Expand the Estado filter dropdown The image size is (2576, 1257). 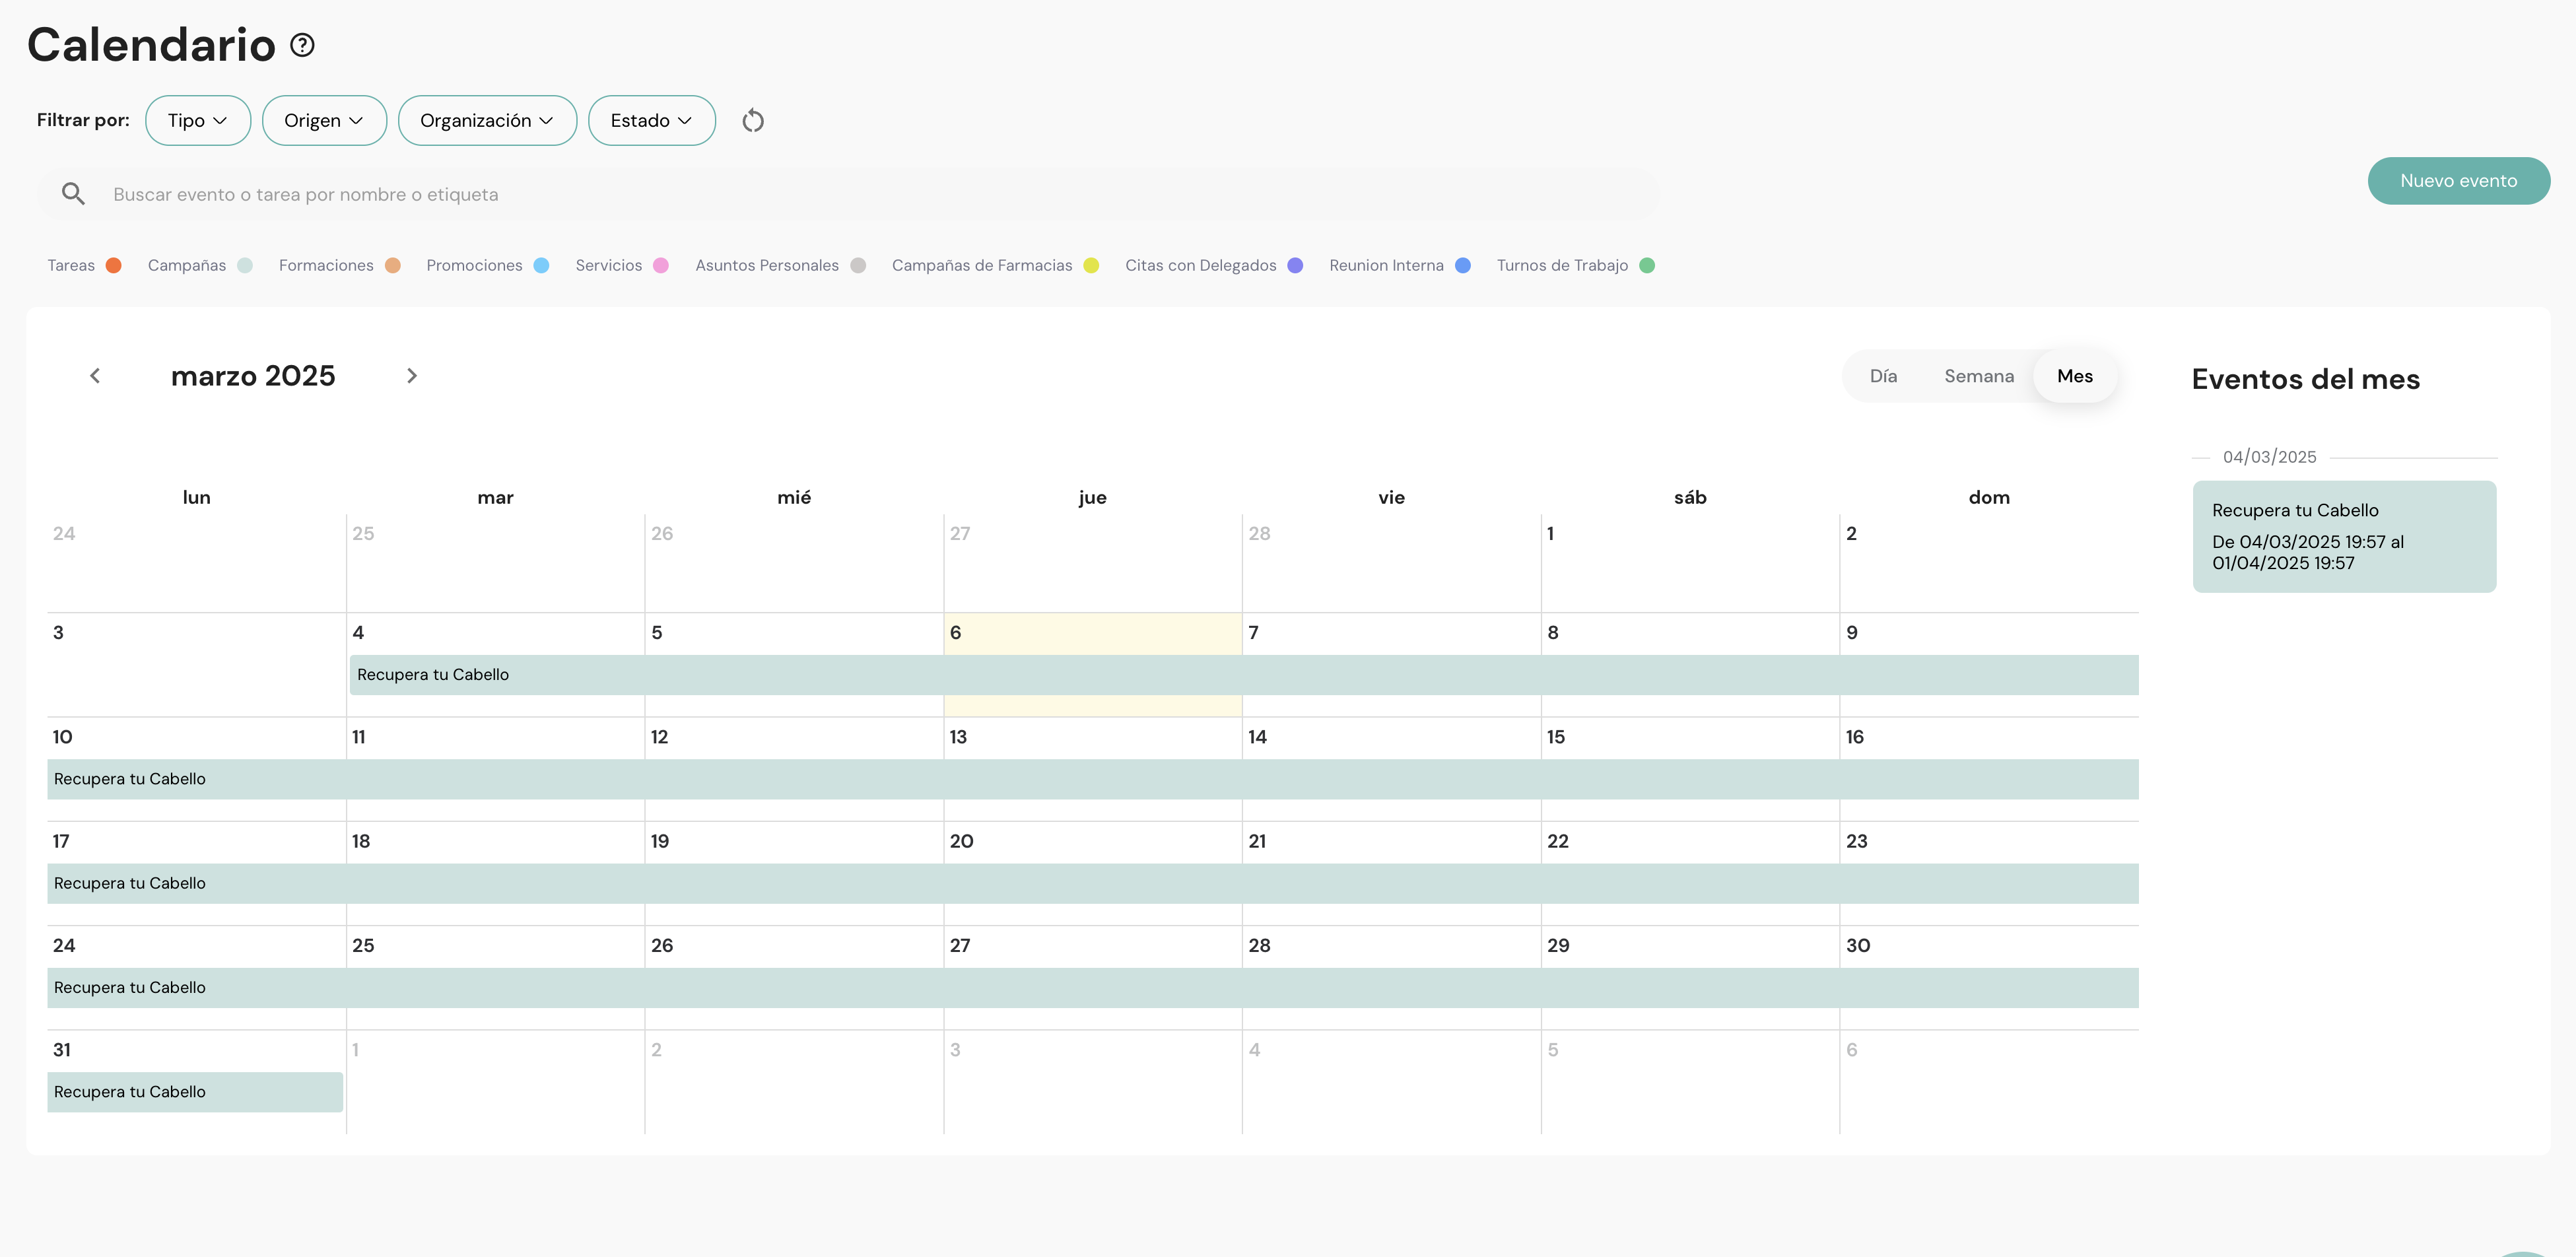tap(652, 121)
